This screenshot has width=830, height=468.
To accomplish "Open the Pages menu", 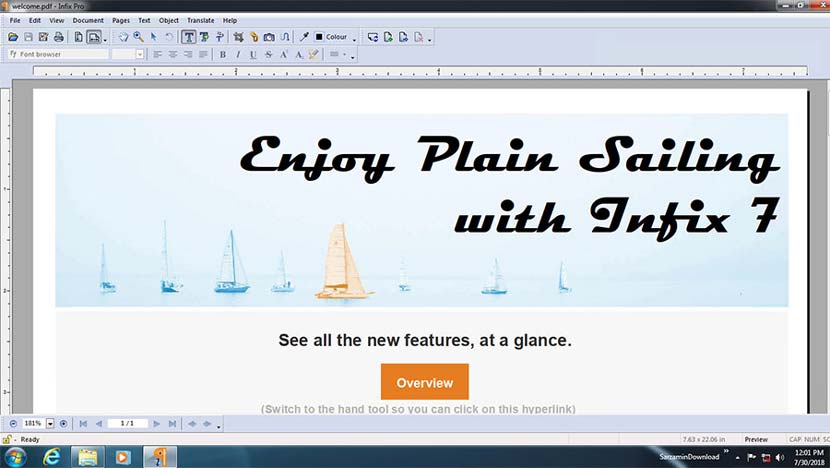I will point(121,20).
